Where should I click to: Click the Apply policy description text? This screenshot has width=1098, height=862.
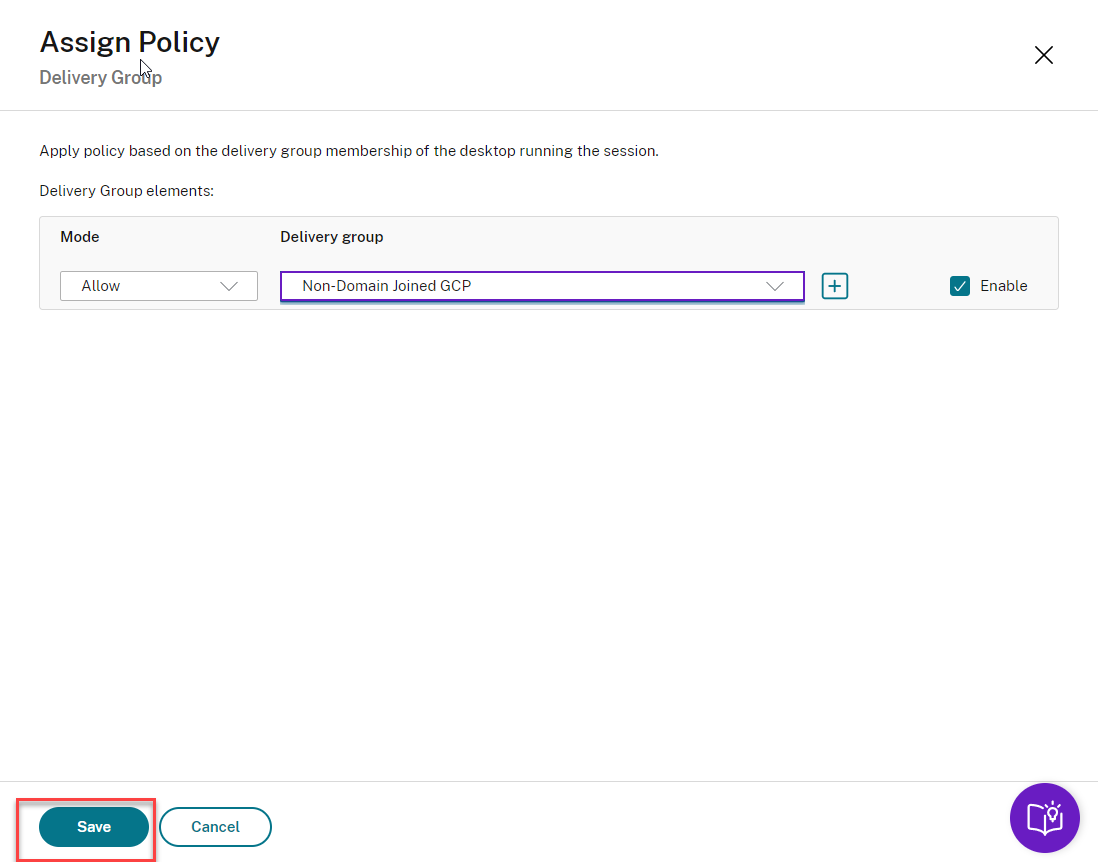click(349, 151)
